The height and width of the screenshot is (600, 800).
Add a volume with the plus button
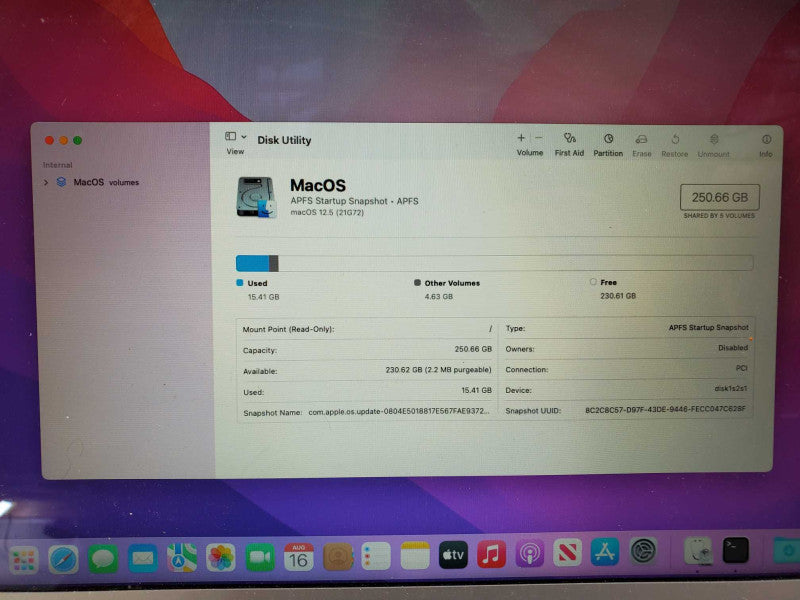coord(521,138)
